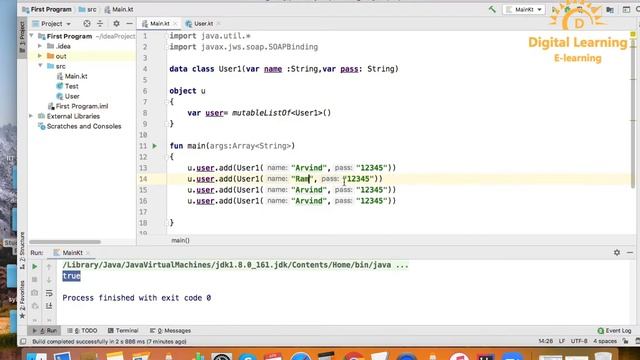
Task: Click the run gutter arrow beside main function
Action: tap(155, 146)
